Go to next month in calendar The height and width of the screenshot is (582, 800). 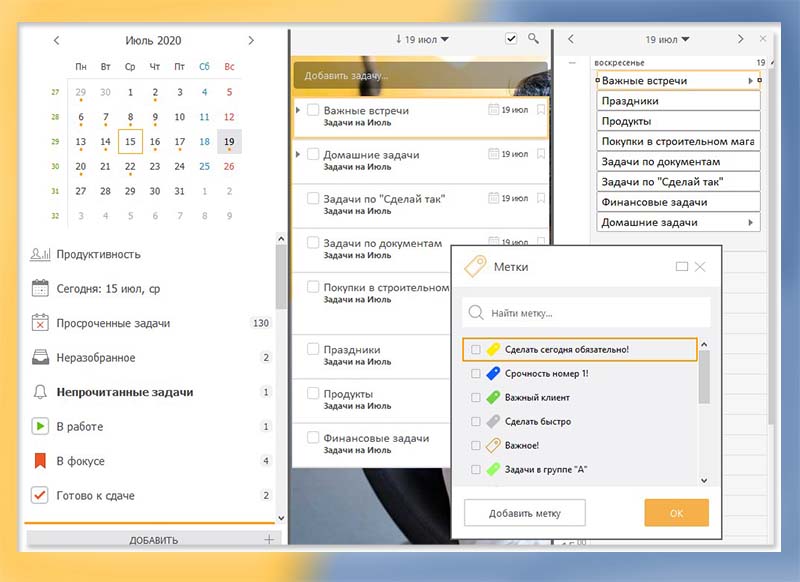(251, 40)
